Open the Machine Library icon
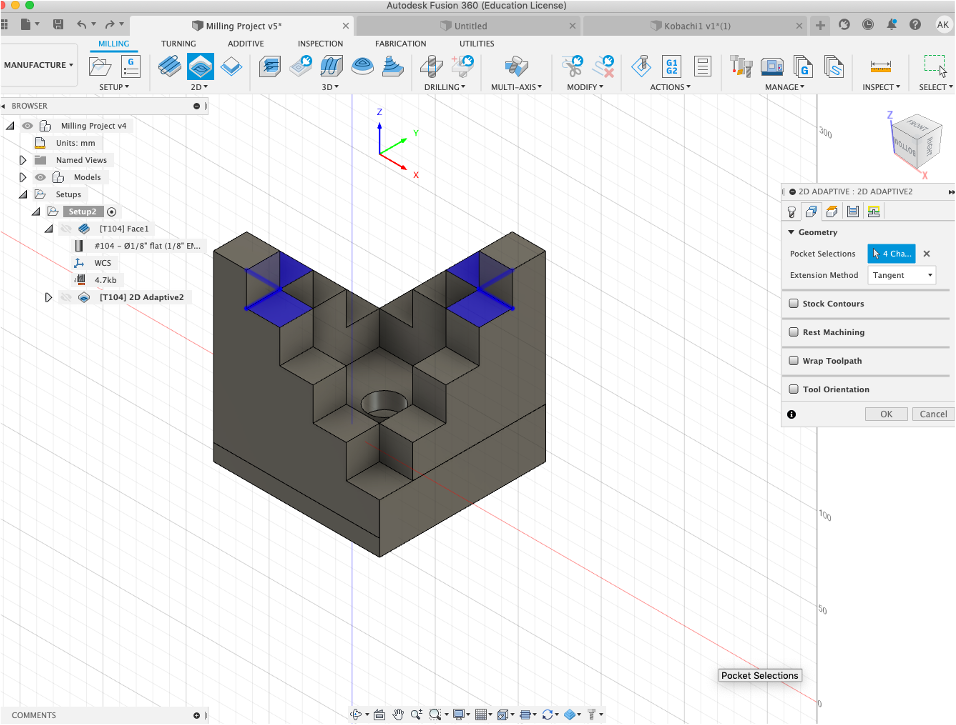 coord(772,66)
